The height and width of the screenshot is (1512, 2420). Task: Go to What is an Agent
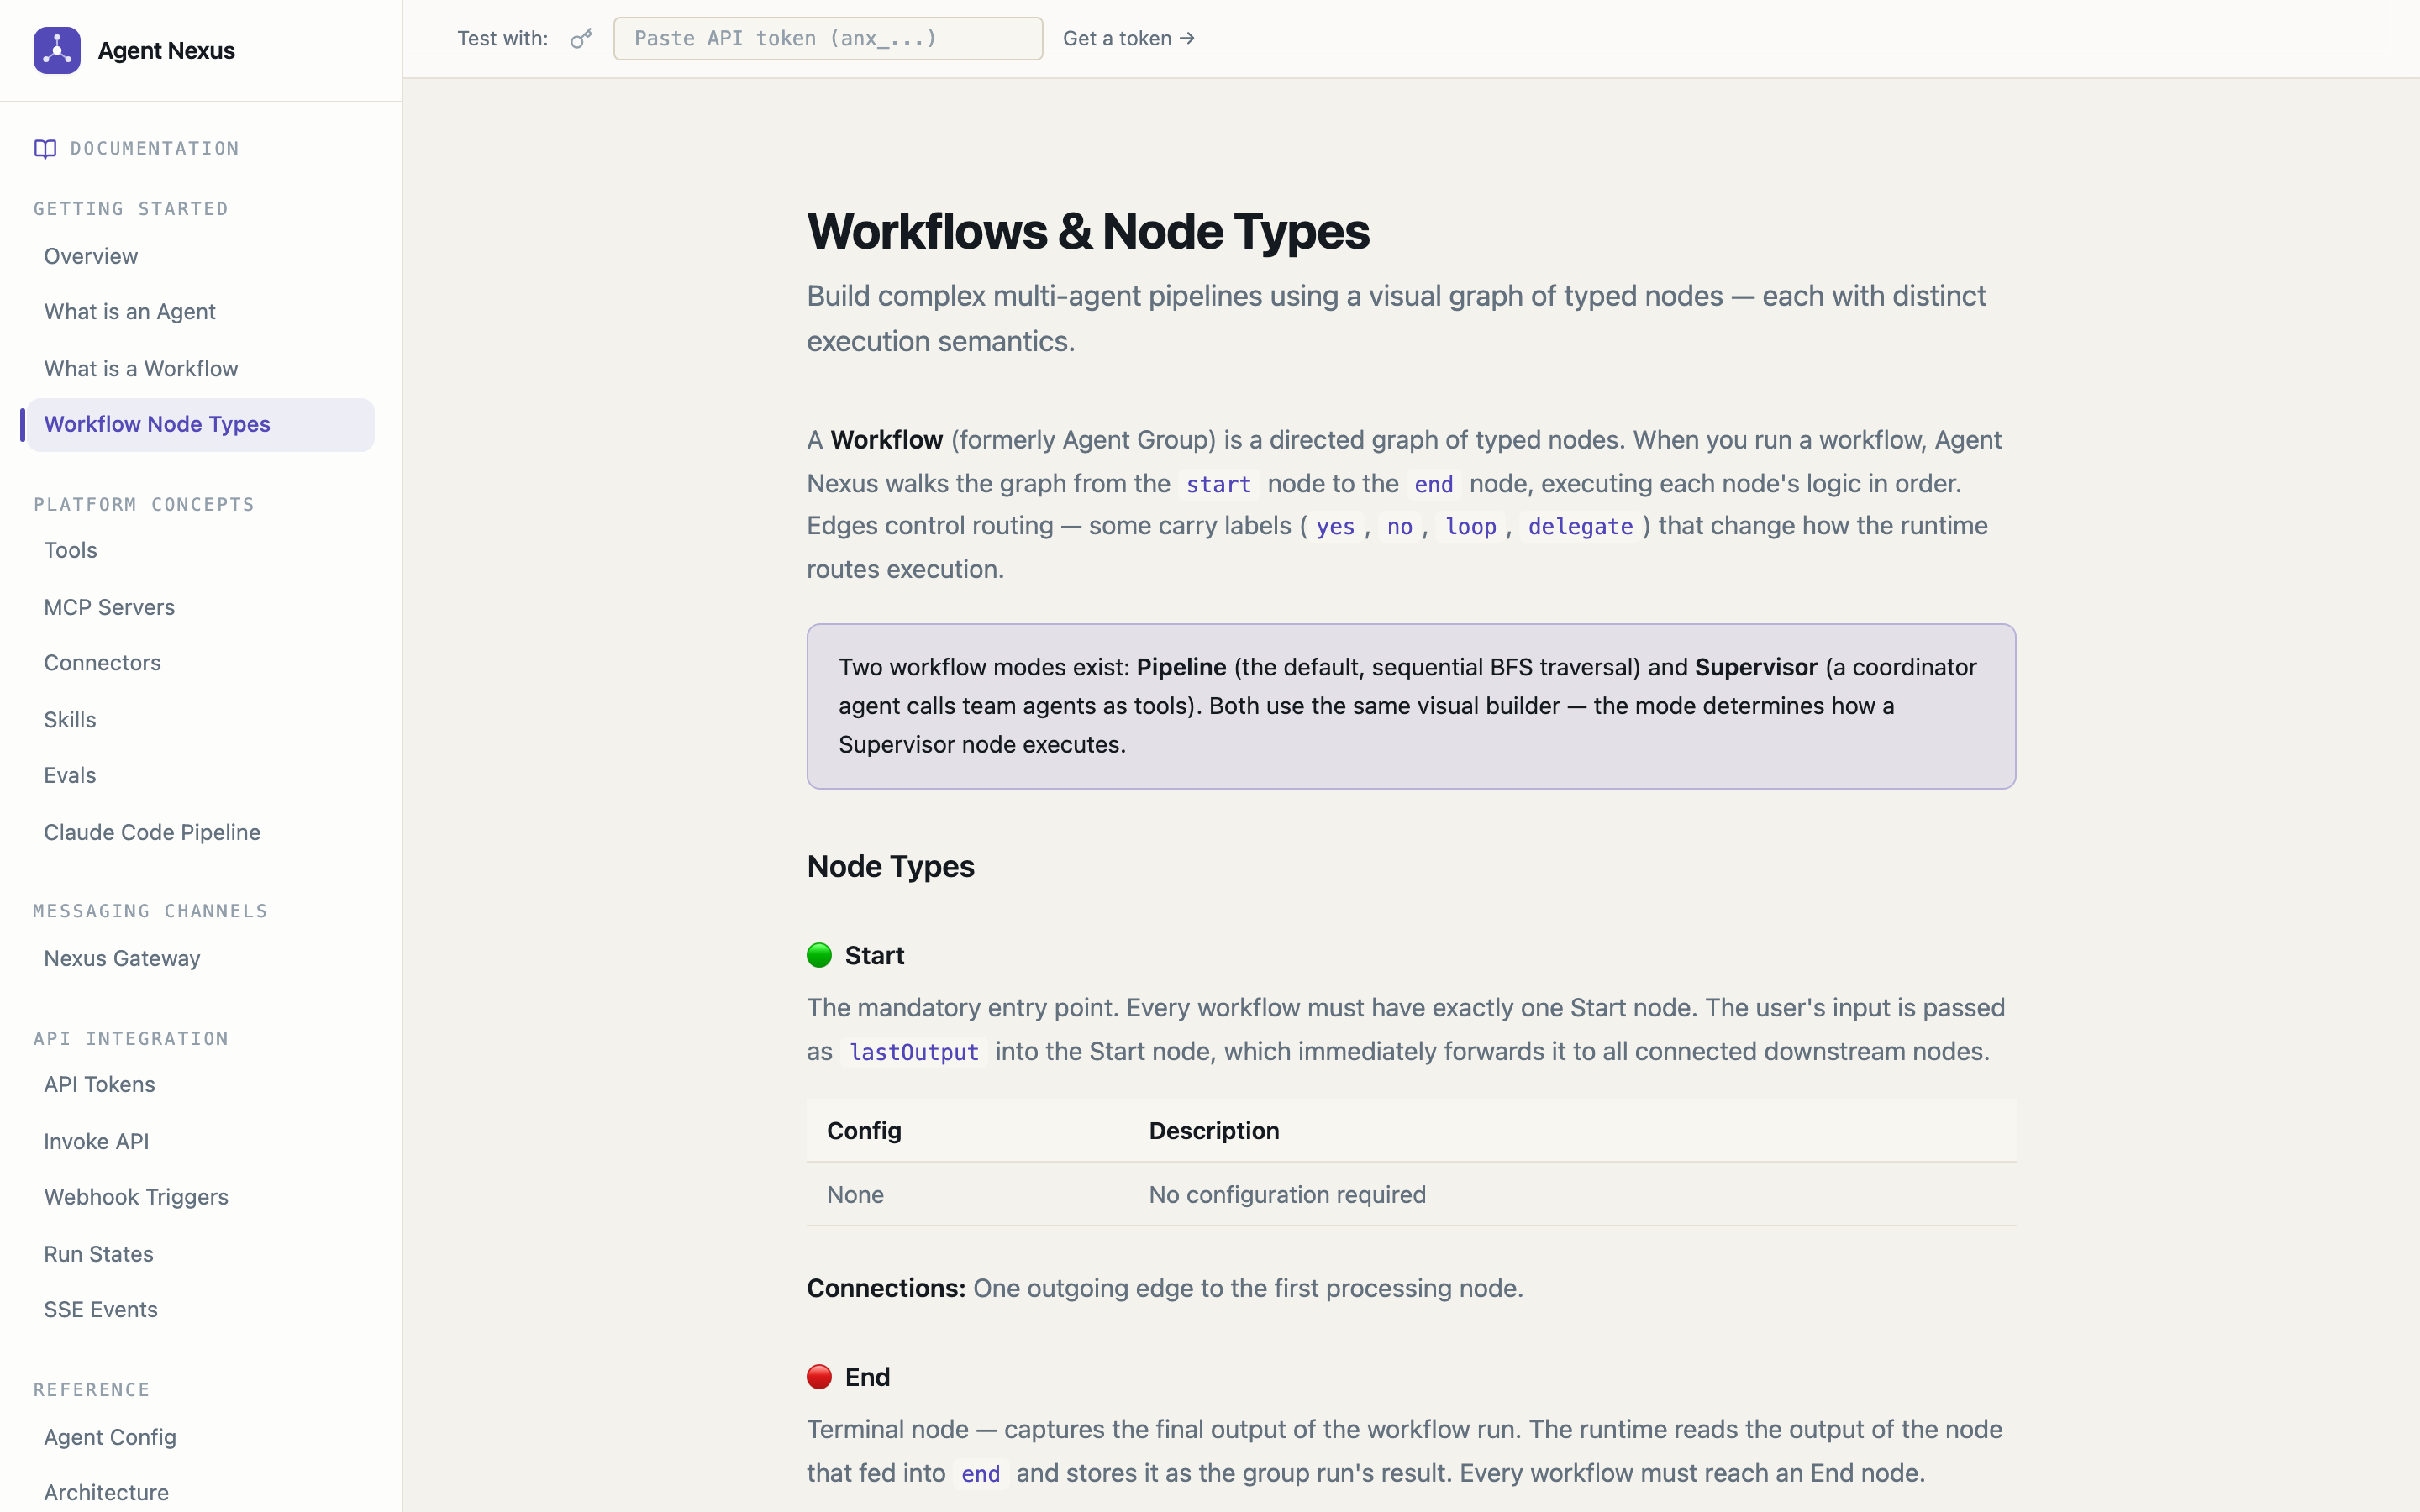point(130,312)
